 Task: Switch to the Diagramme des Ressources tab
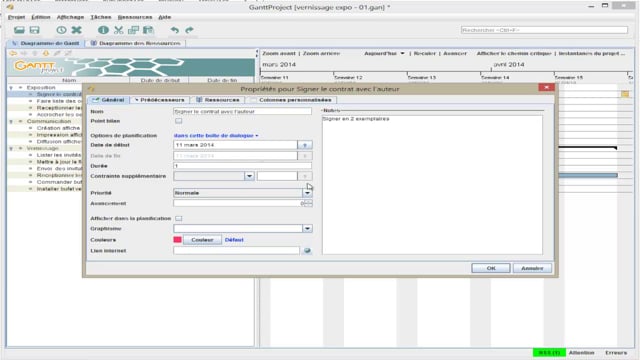tap(136, 43)
